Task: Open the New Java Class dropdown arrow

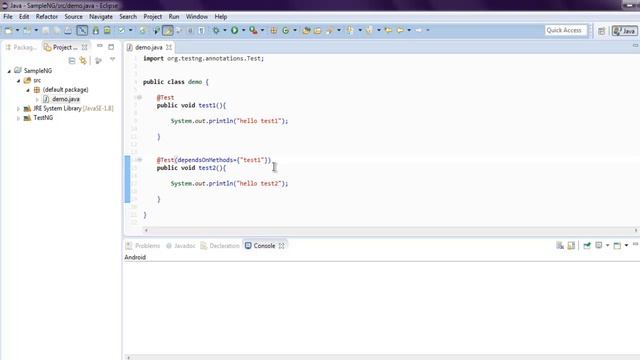Action: click(x=294, y=30)
